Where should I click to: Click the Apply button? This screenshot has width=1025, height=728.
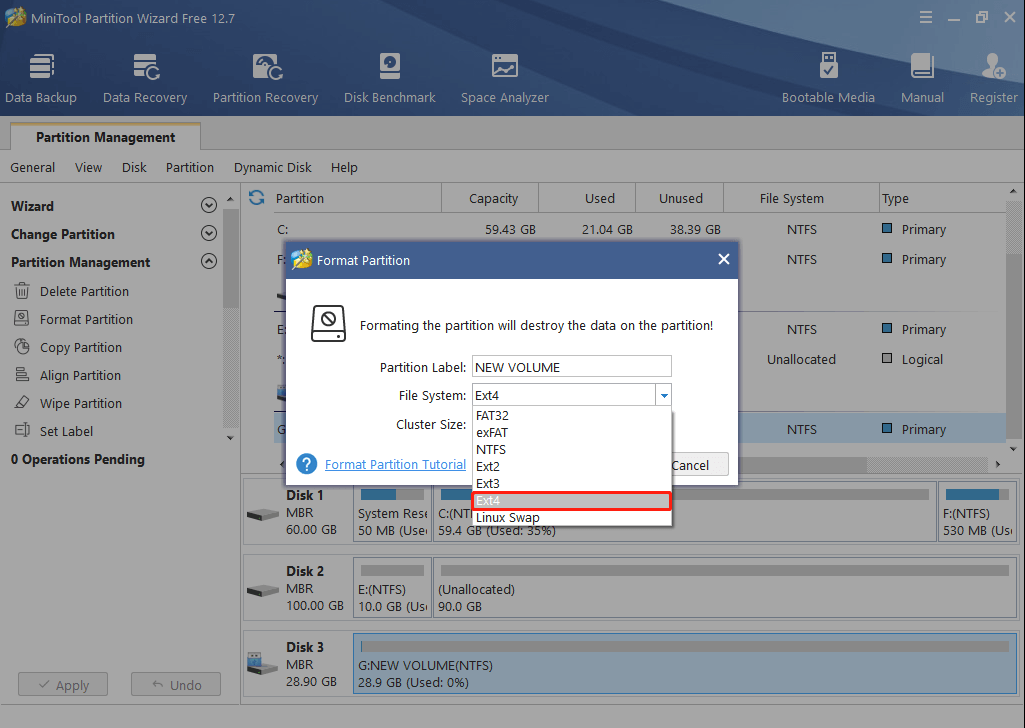pos(63,684)
